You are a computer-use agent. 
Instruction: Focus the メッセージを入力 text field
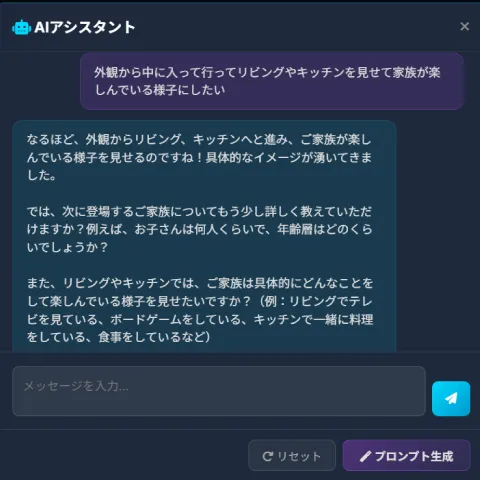pos(219,391)
